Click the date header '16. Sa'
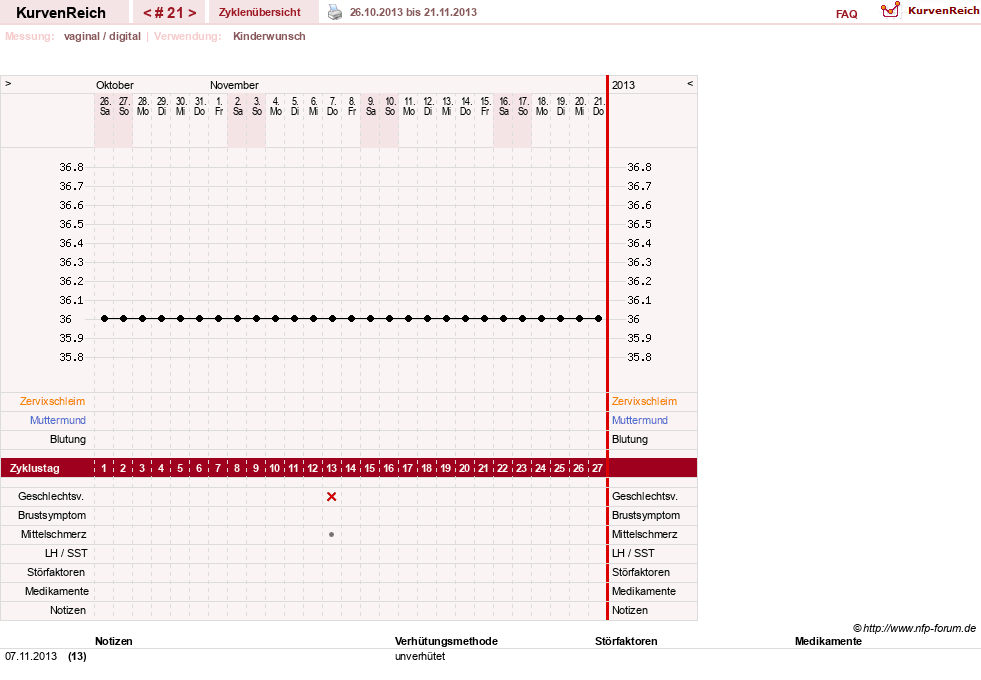 click(504, 106)
